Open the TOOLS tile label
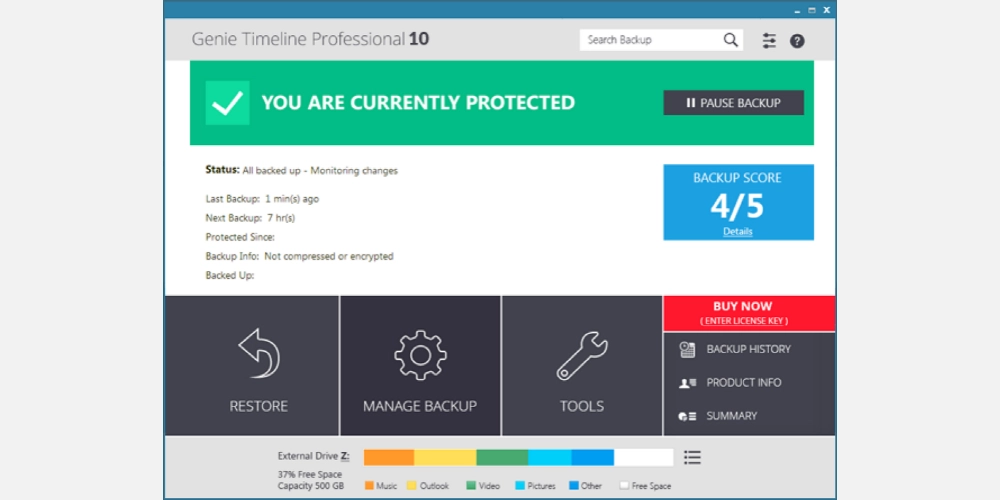The width and height of the screenshot is (1000, 500). (x=582, y=406)
